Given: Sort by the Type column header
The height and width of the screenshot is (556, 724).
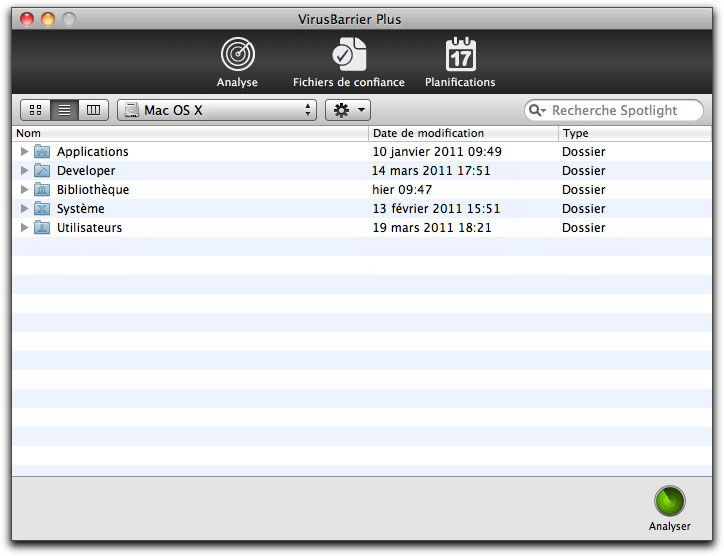Looking at the screenshot, I should pos(635,133).
